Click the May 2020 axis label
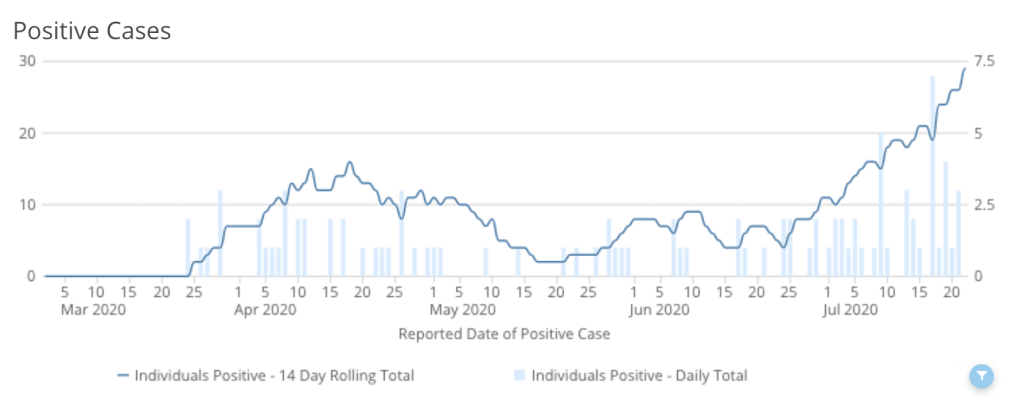The height and width of the screenshot is (407, 1022). (x=463, y=310)
